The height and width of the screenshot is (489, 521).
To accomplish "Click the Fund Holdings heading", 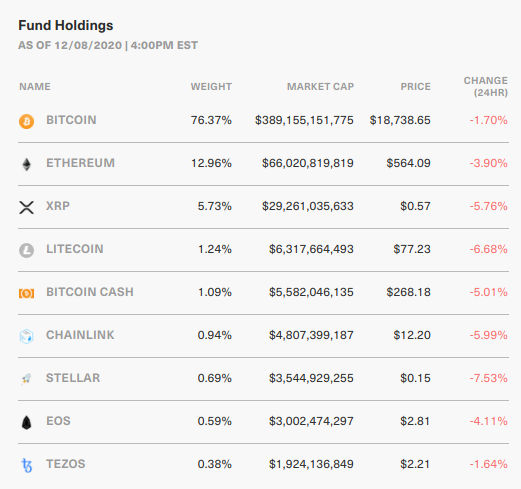I will (x=66, y=25).
